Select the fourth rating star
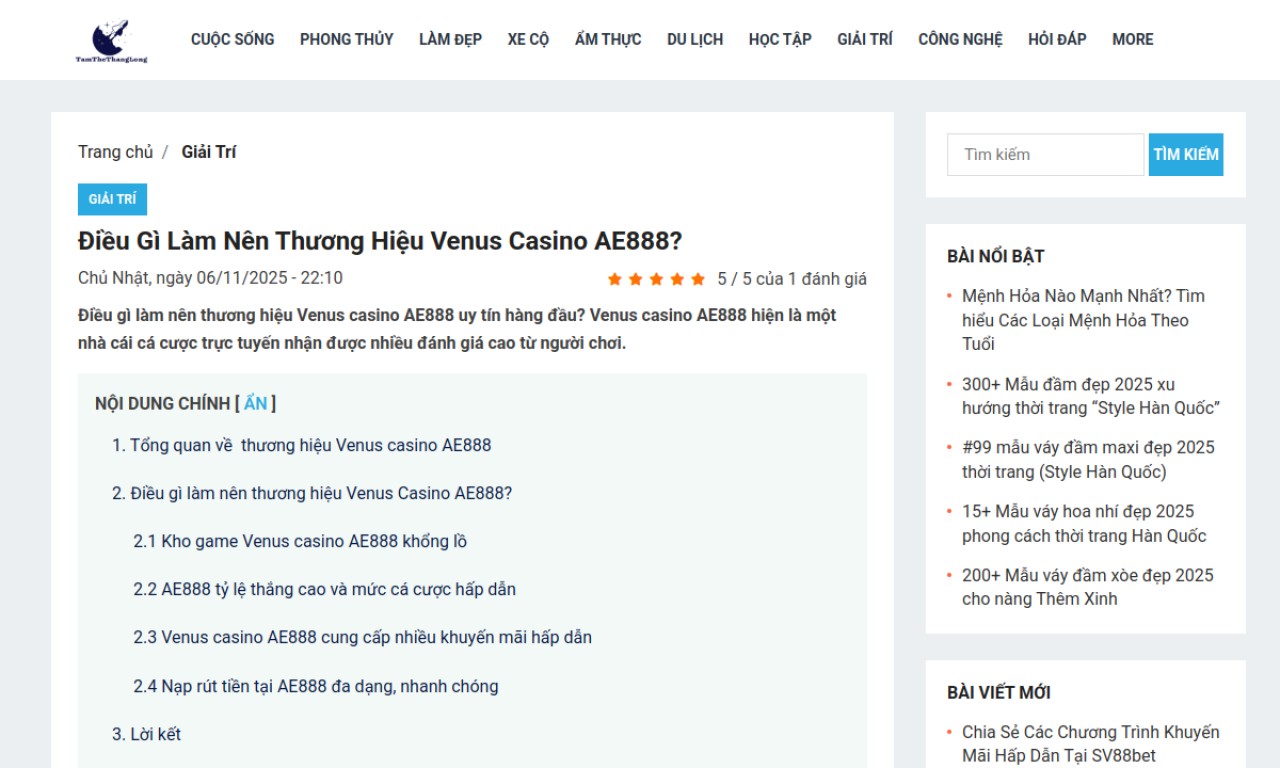 (x=677, y=279)
